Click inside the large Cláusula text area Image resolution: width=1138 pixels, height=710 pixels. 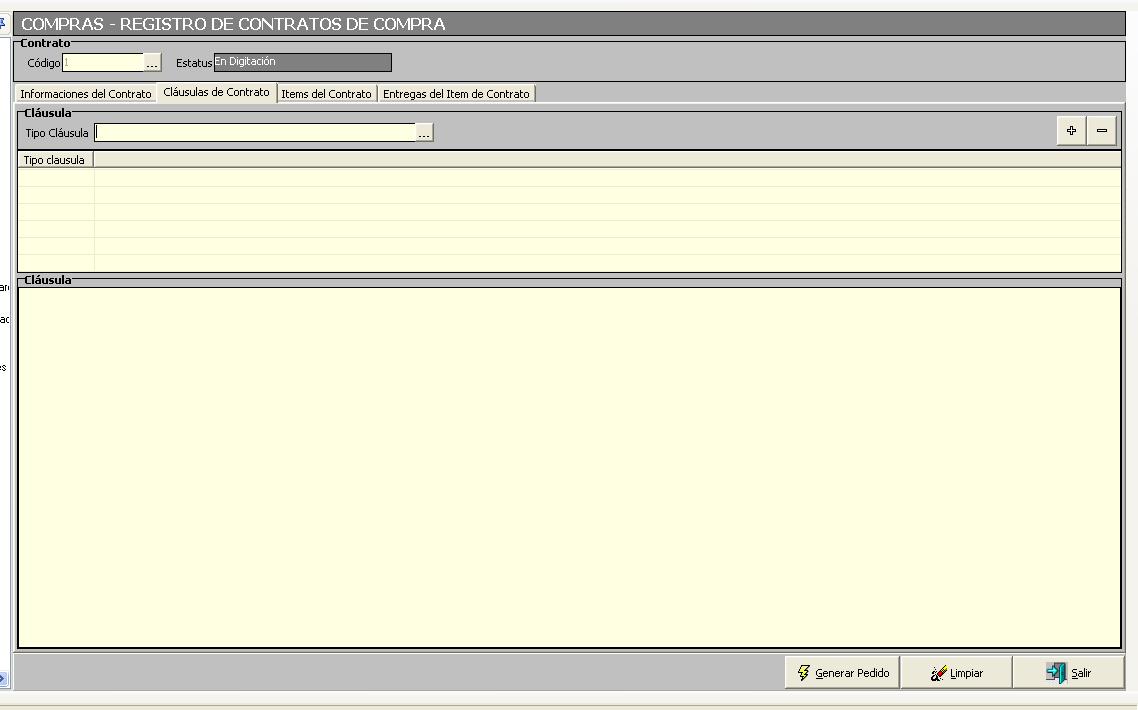(x=569, y=467)
